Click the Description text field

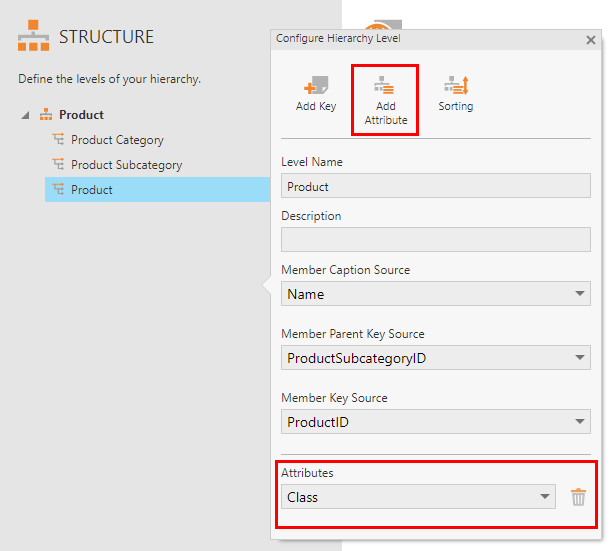point(435,240)
